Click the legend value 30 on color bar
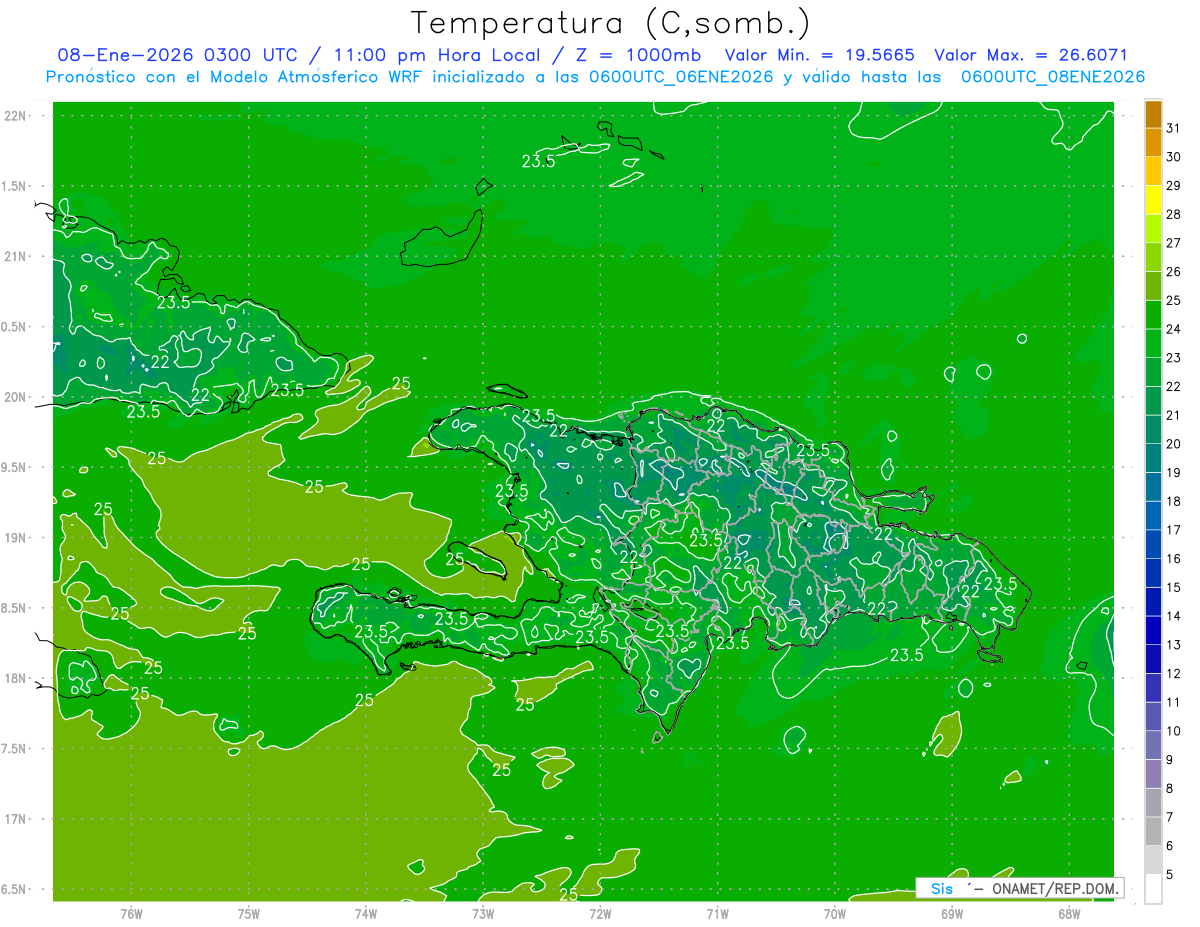Screen dimensions: 1200x927 [1173, 157]
